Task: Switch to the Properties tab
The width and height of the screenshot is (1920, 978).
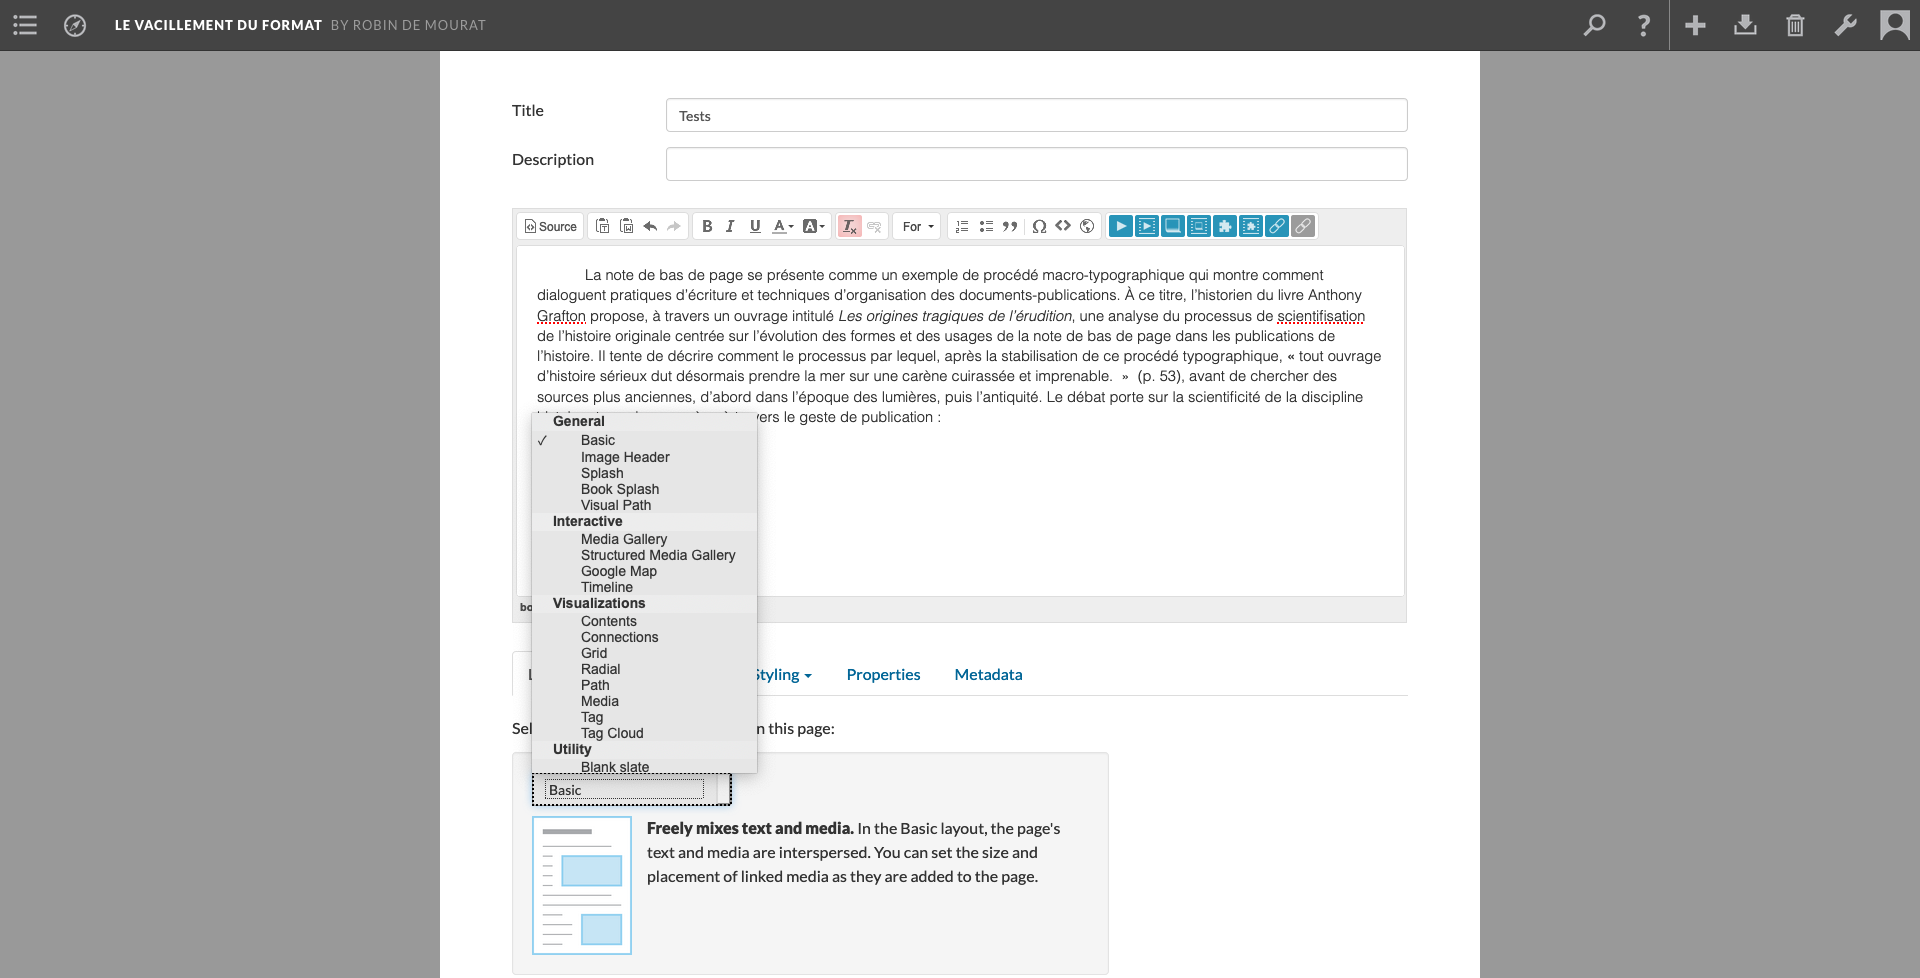Action: 883,675
